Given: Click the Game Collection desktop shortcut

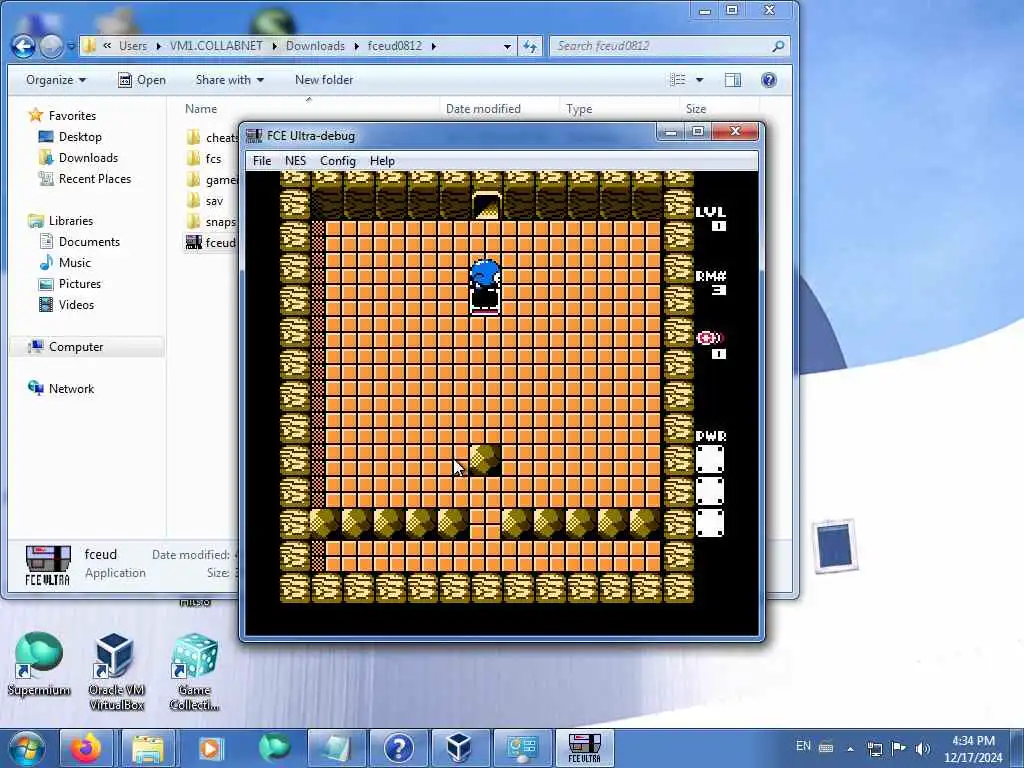Looking at the screenshot, I should (194, 671).
